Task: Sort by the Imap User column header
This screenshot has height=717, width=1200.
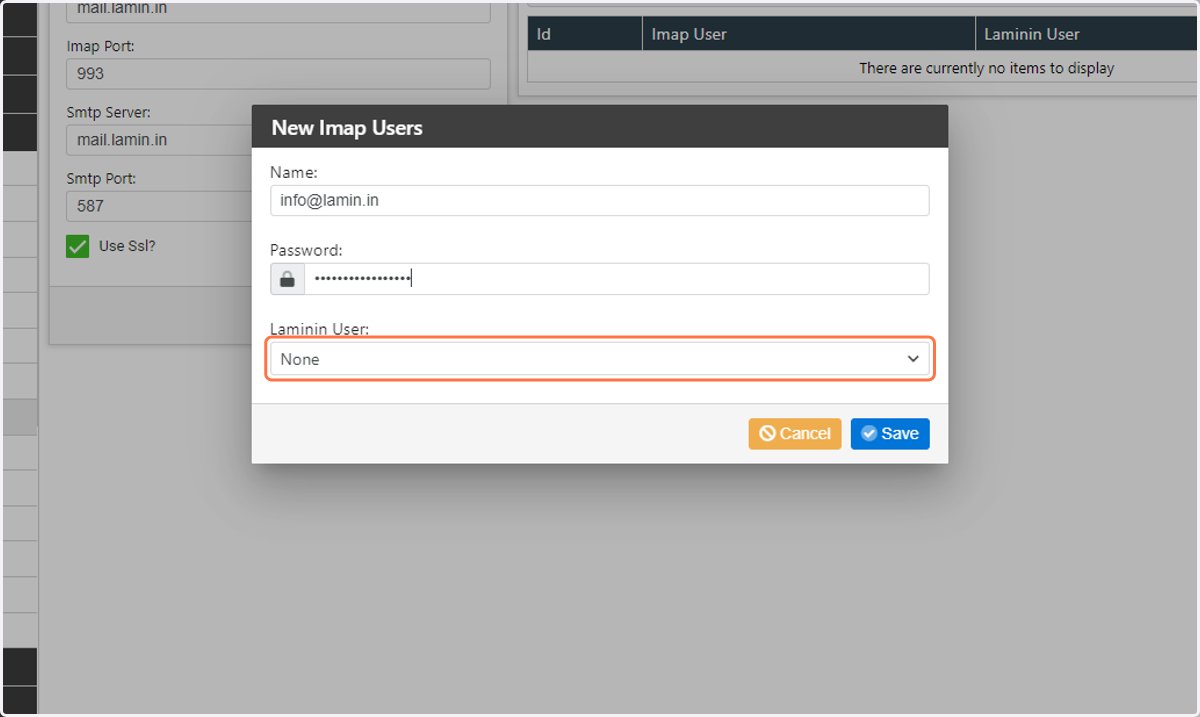Action: 808,34
